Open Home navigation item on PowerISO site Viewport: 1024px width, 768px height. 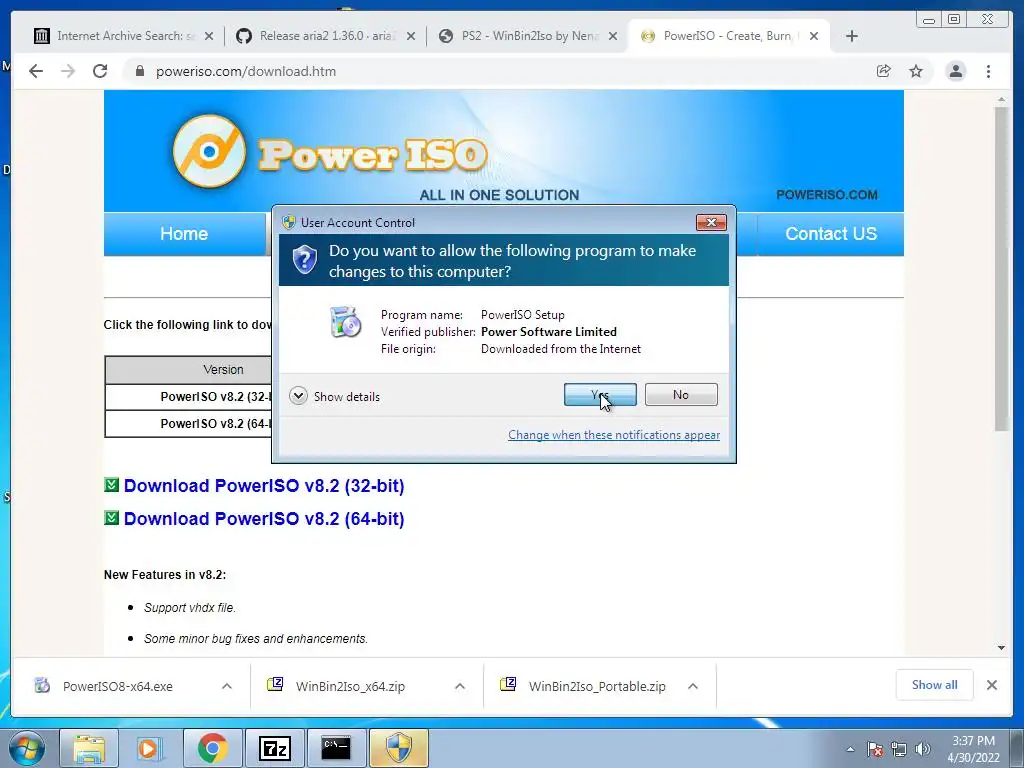pos(184,234)
